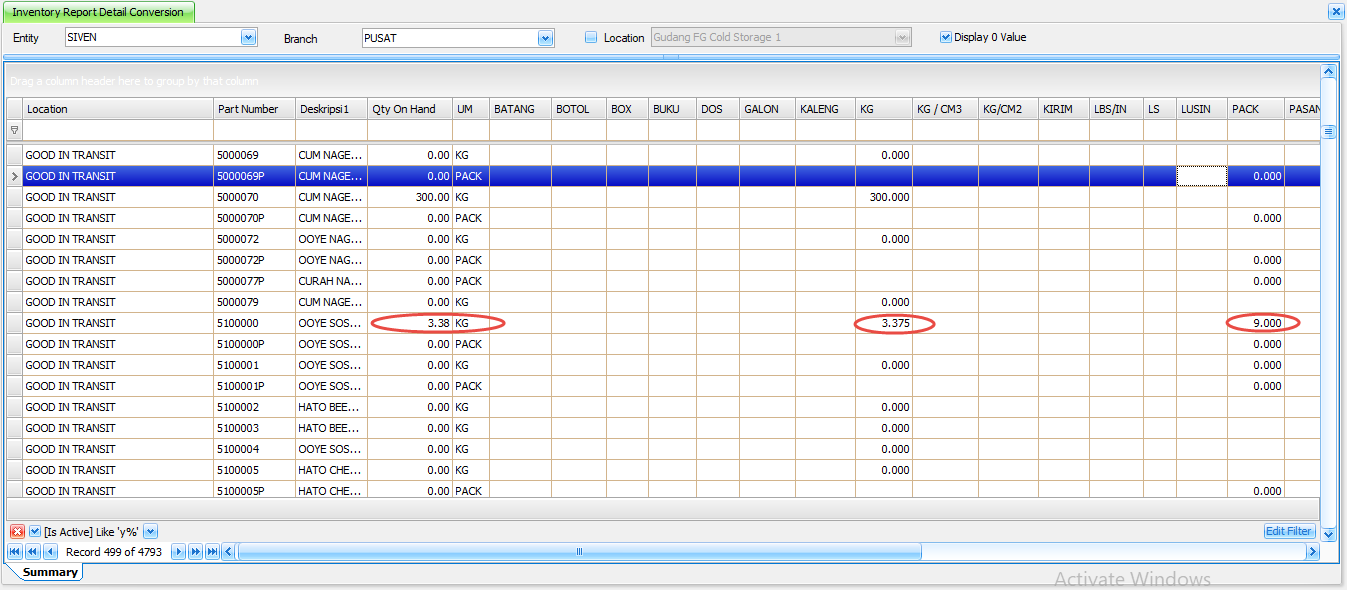Click the PACK column header

(1256, 109)
